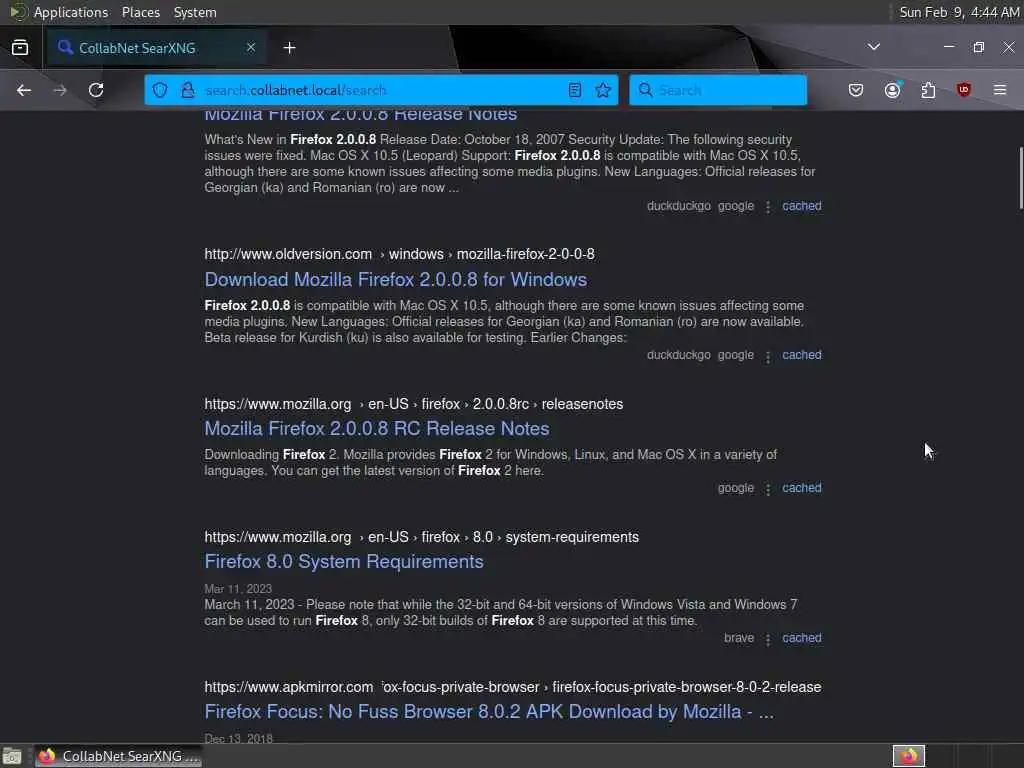This screenshot has width=1024, height=768.
Task: Save page to Pocket
Action: [x=856, y=90]
